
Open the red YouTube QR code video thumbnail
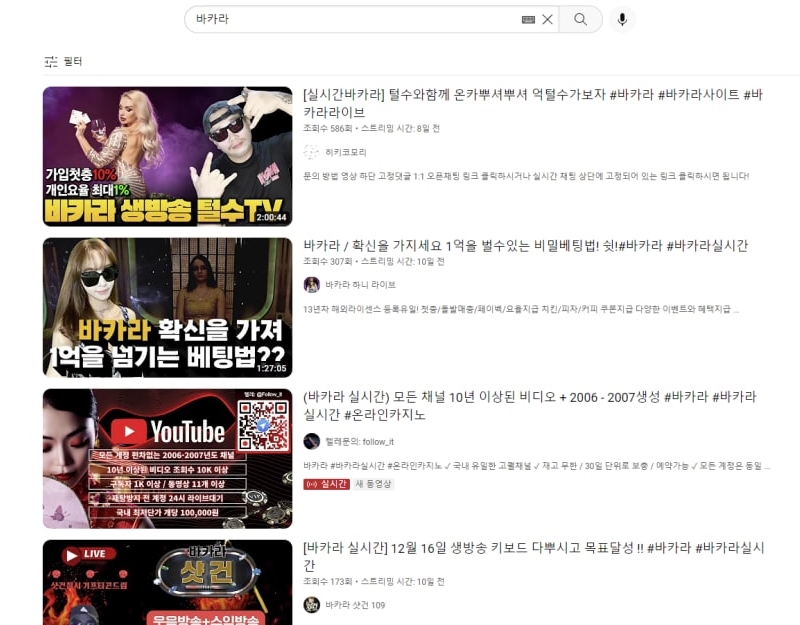click(167, 458)
